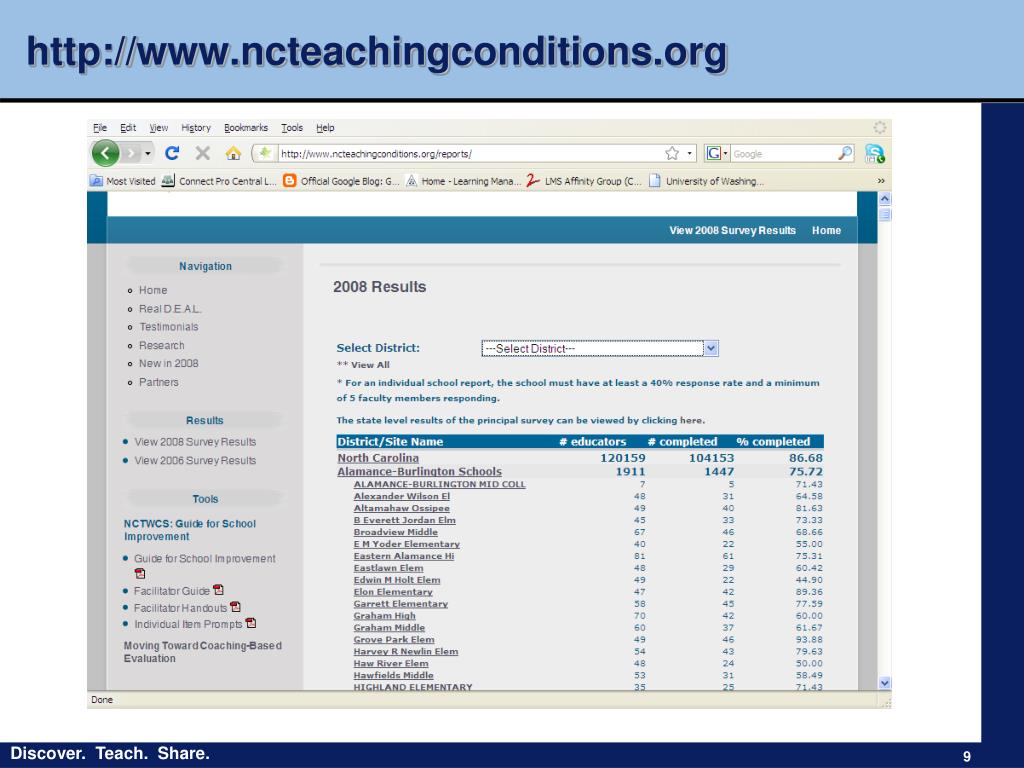Screen dimensions: 1024x768
Task: Click the '86.68' North Carolina percent value
Action: coord(806,458)
